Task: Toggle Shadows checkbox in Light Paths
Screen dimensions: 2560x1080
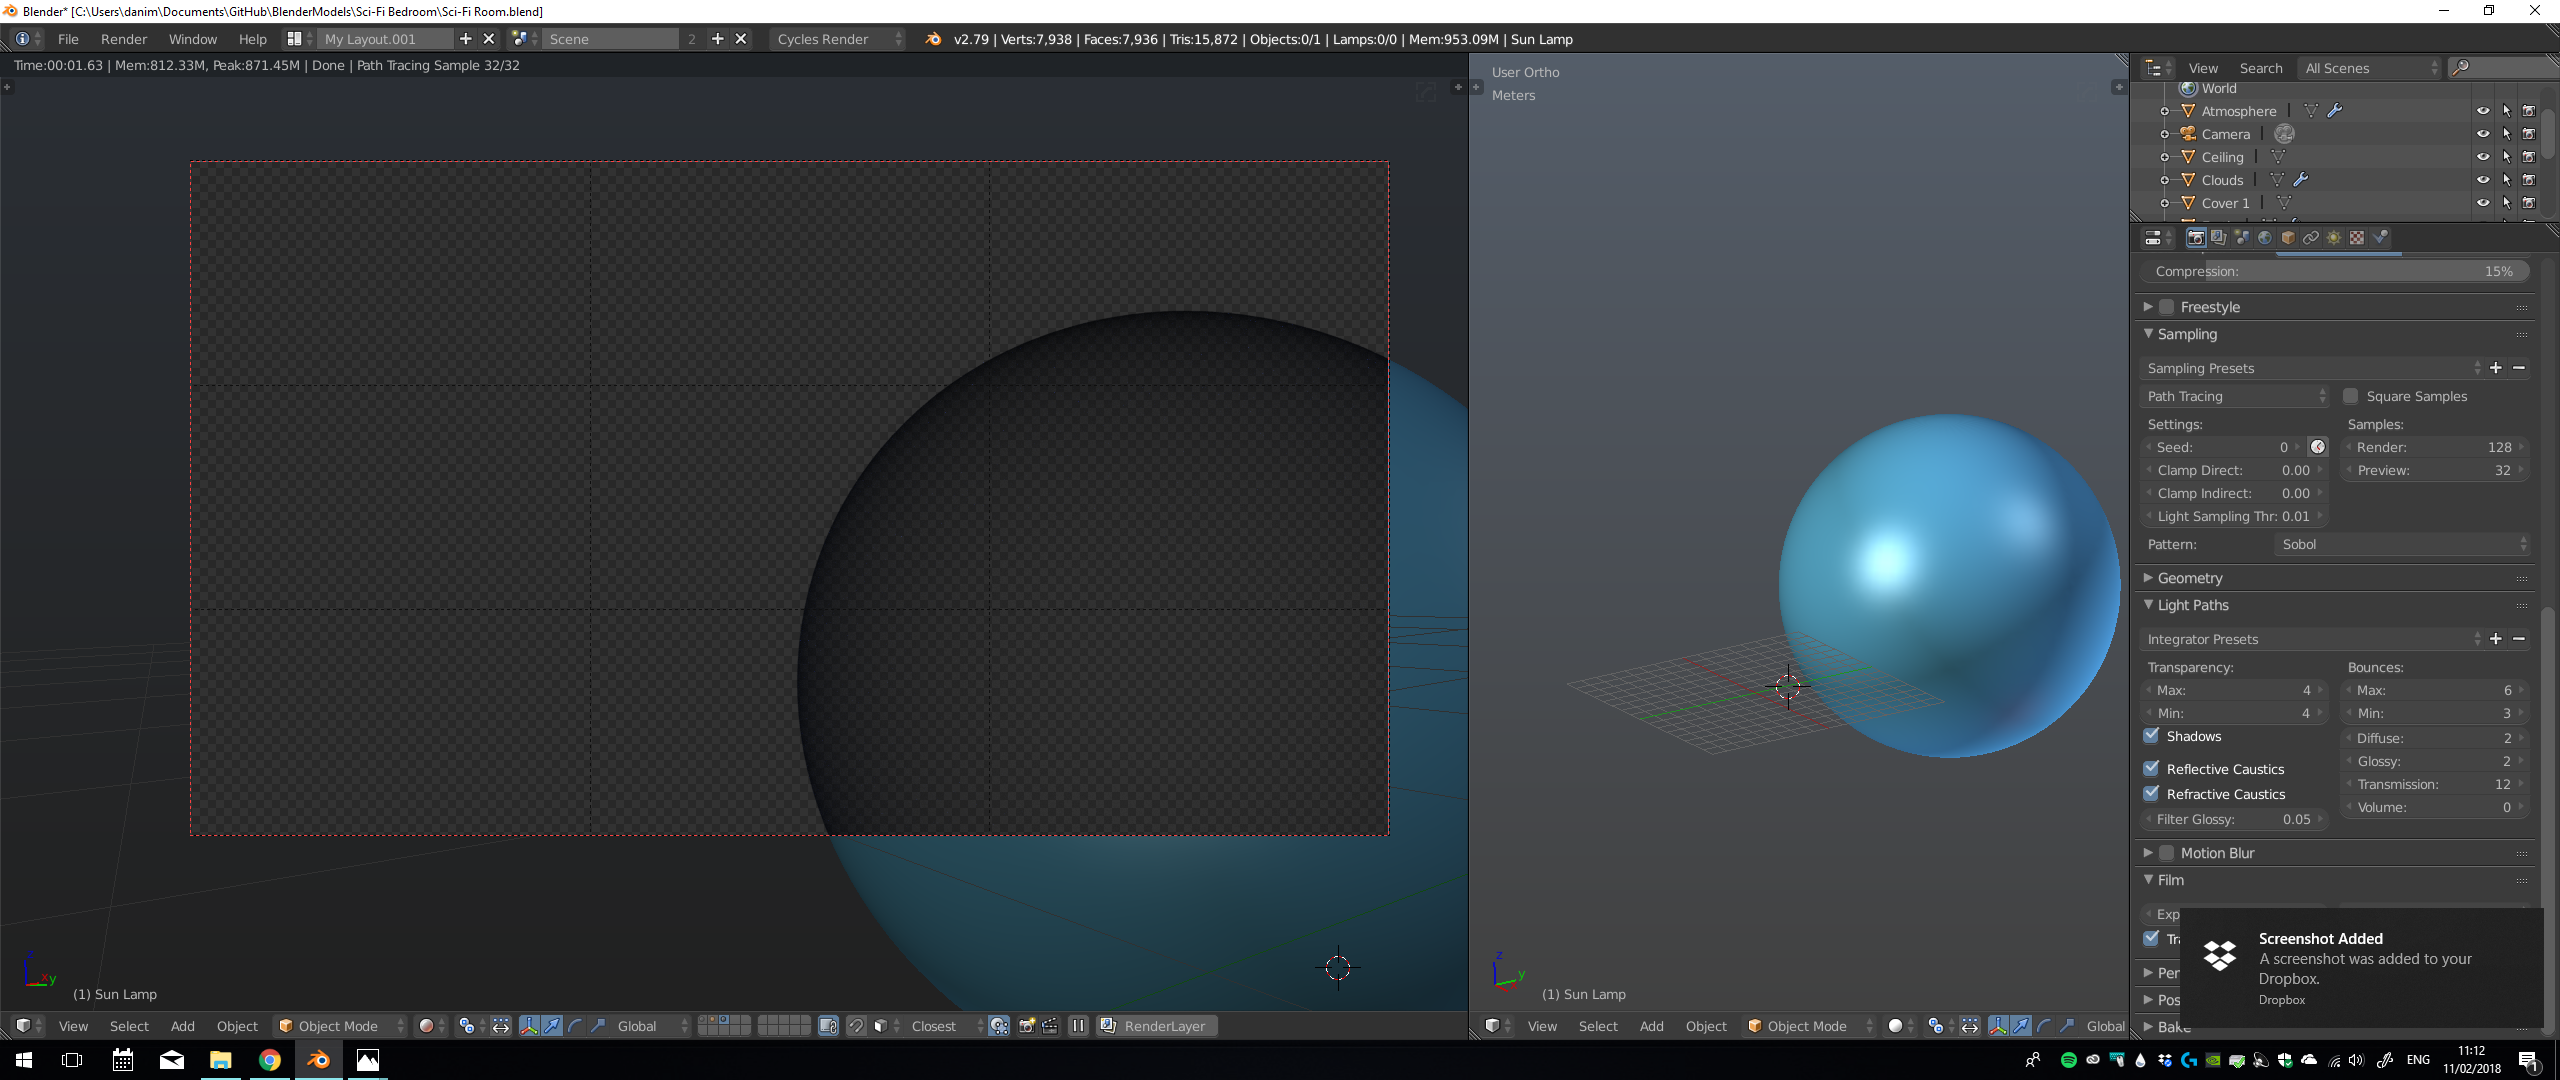Action: (2153, 736)
